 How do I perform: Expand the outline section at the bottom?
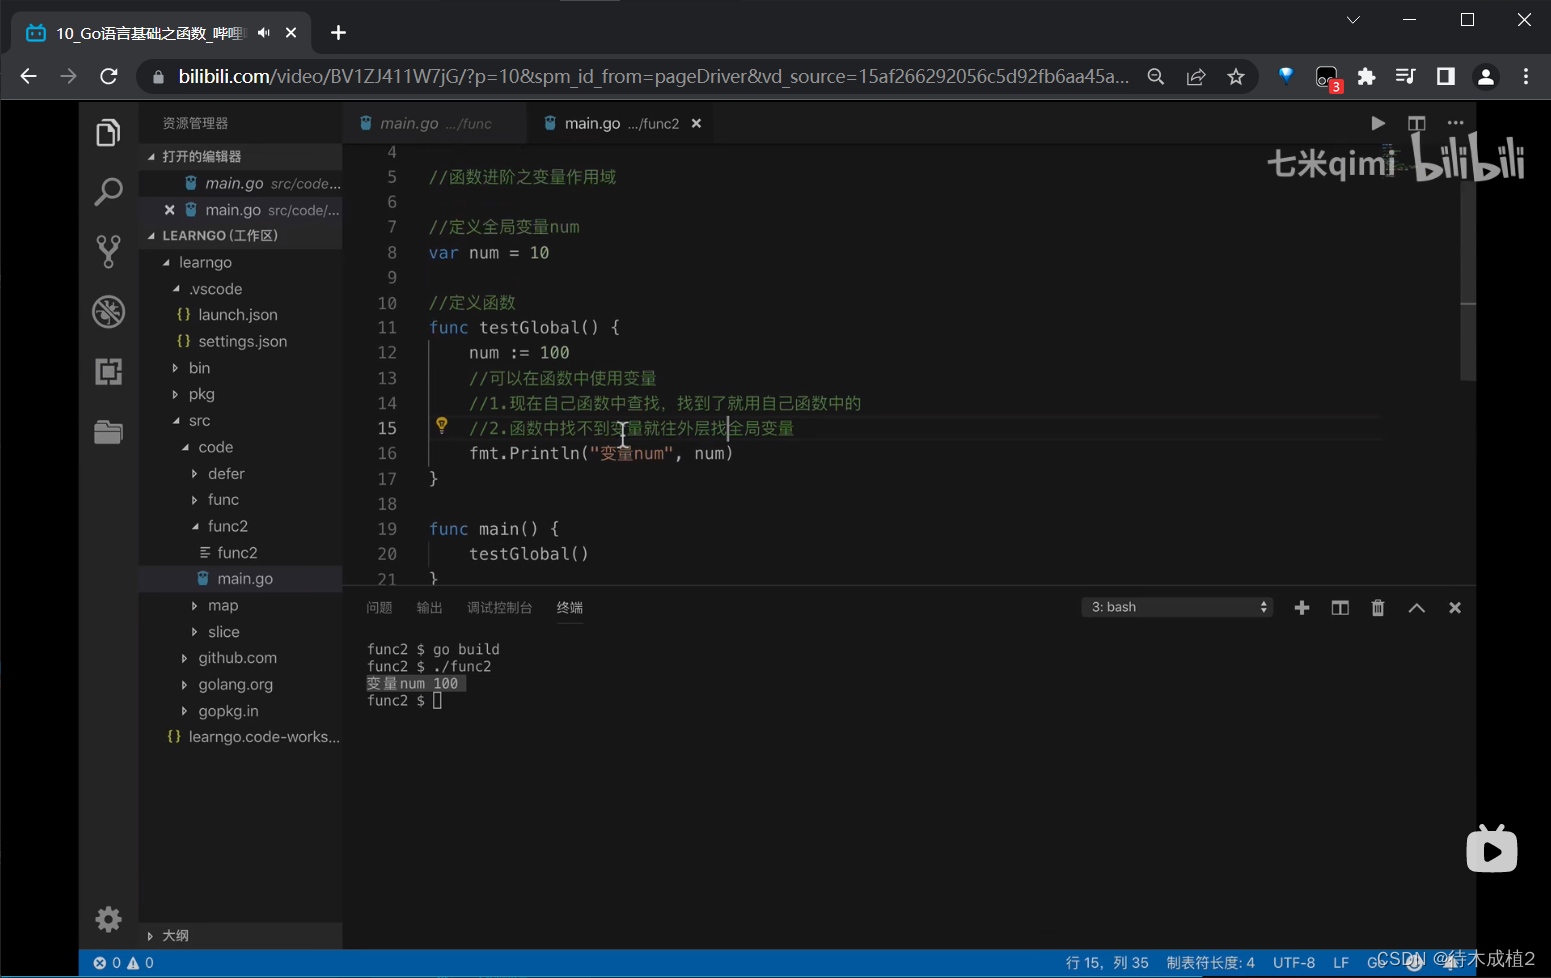[240, 936]
